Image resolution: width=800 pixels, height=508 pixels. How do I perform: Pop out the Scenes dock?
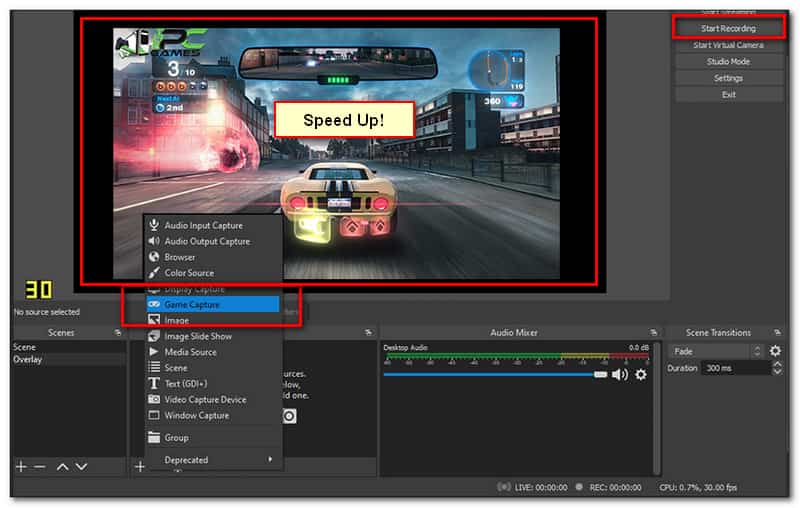pyautogui.click(x=118, y=332)
